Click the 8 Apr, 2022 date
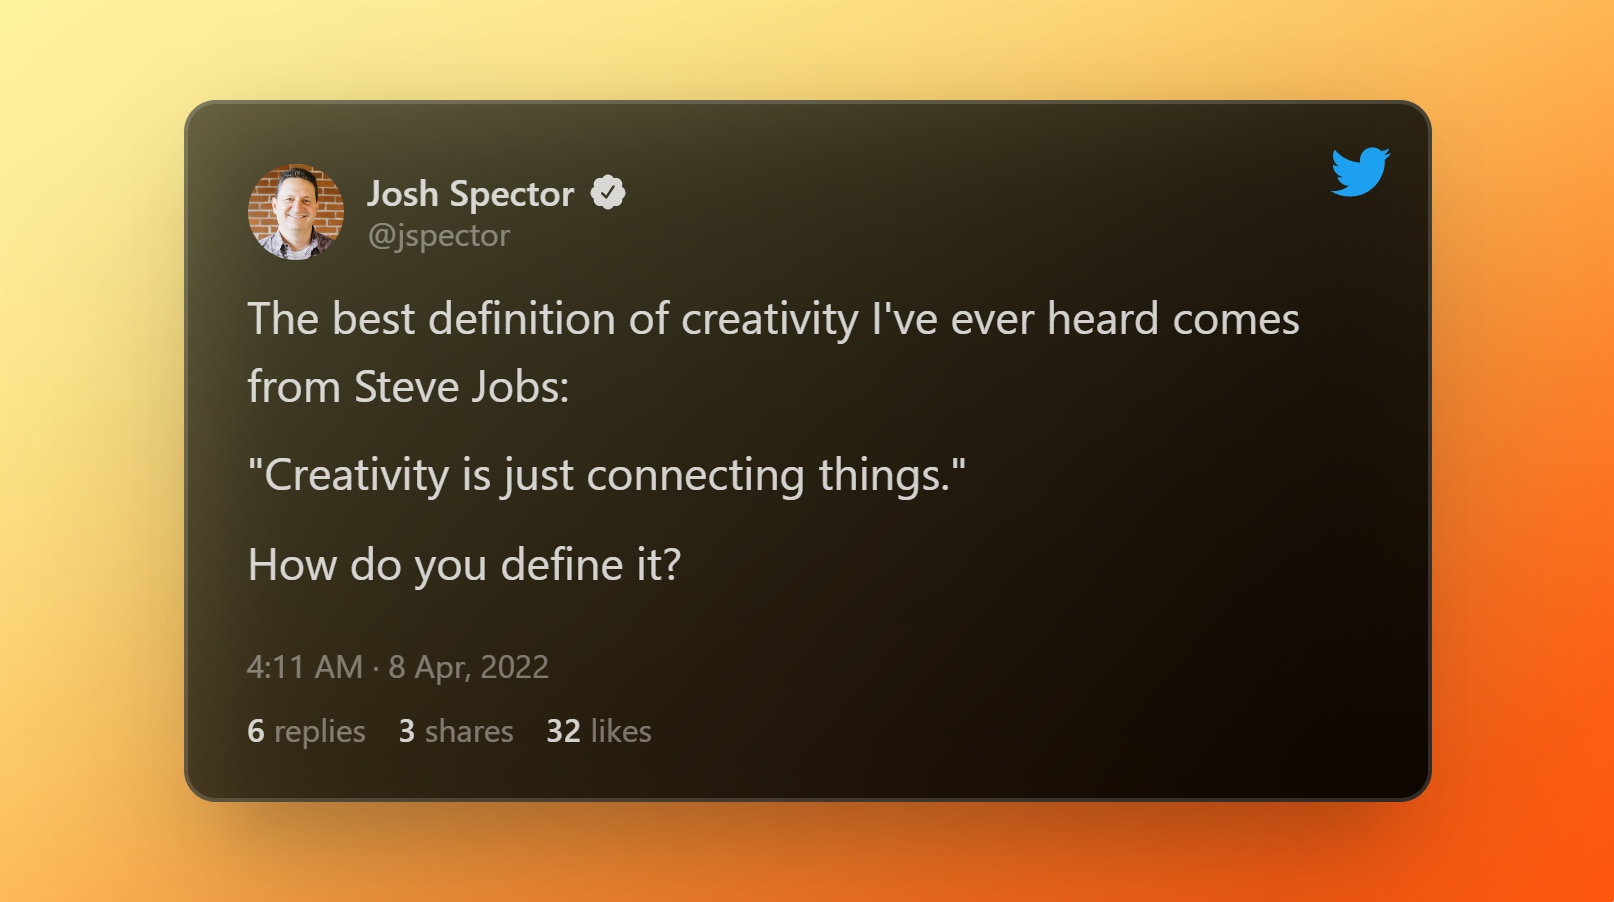This screenshot has height=902, width=1614. pos(469,667)
